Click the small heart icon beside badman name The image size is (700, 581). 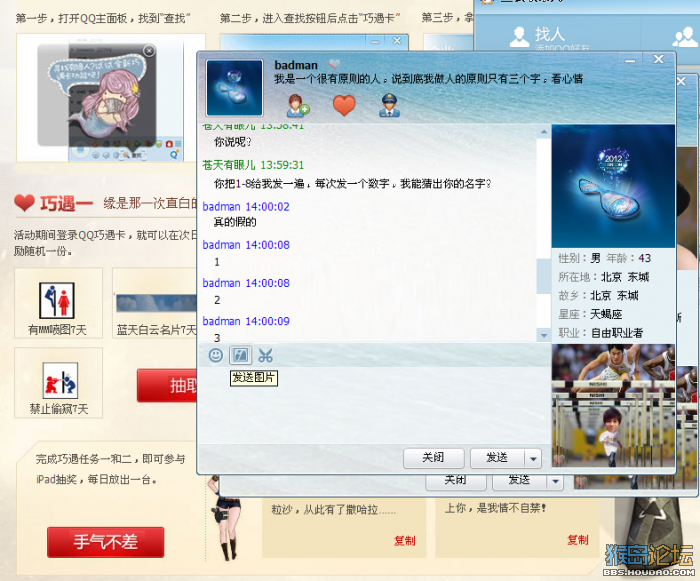334,64
